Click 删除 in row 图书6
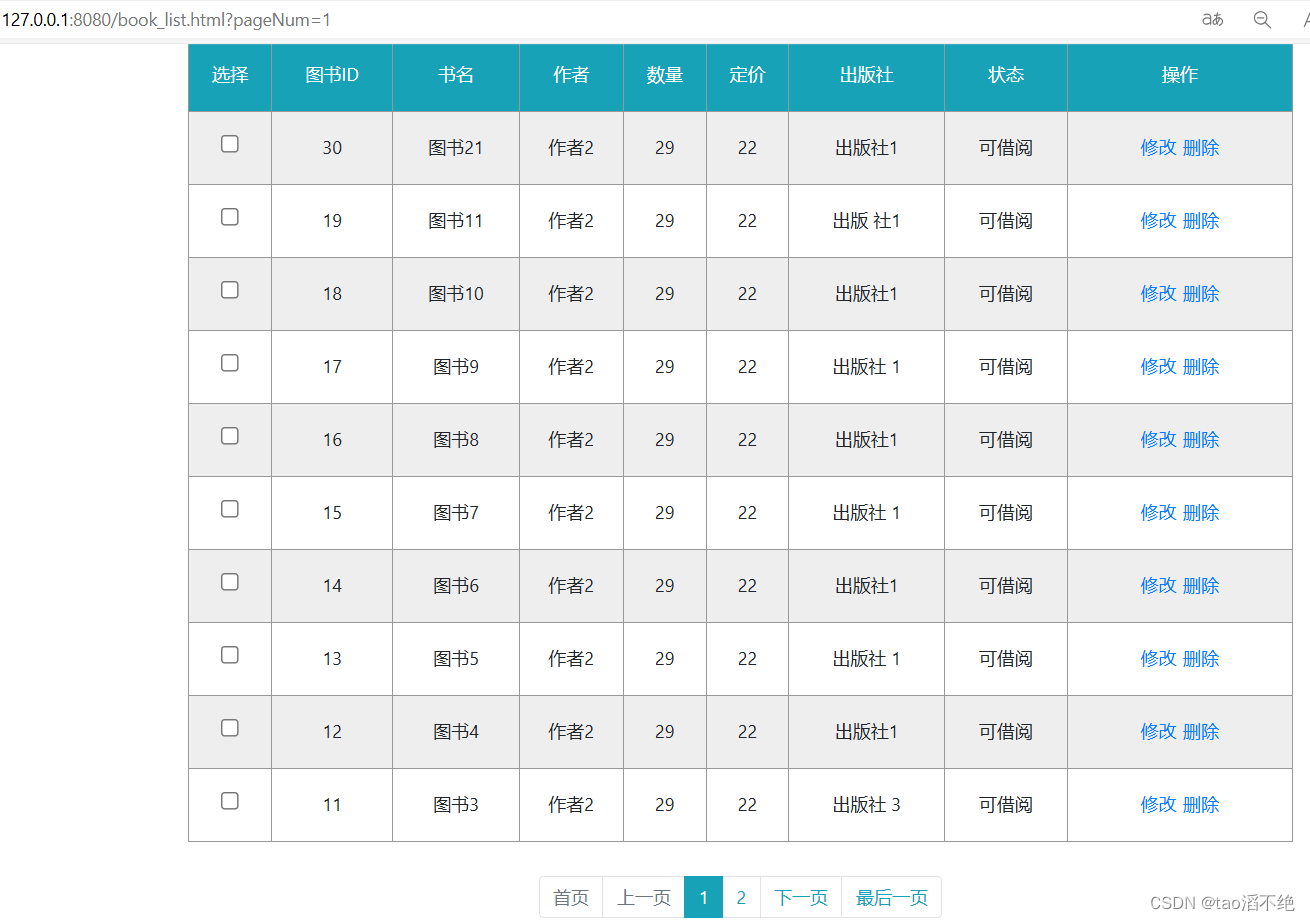 click(x=1201, y=586)
